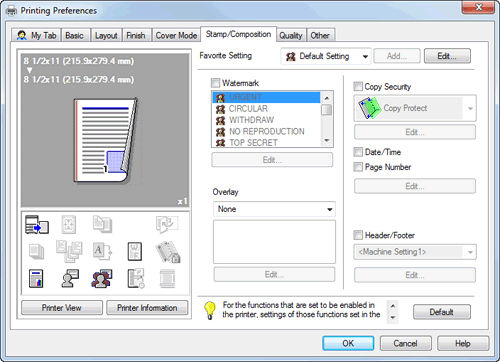Click the grayed banner roll paper icon
500x362 pixels.
167,279
